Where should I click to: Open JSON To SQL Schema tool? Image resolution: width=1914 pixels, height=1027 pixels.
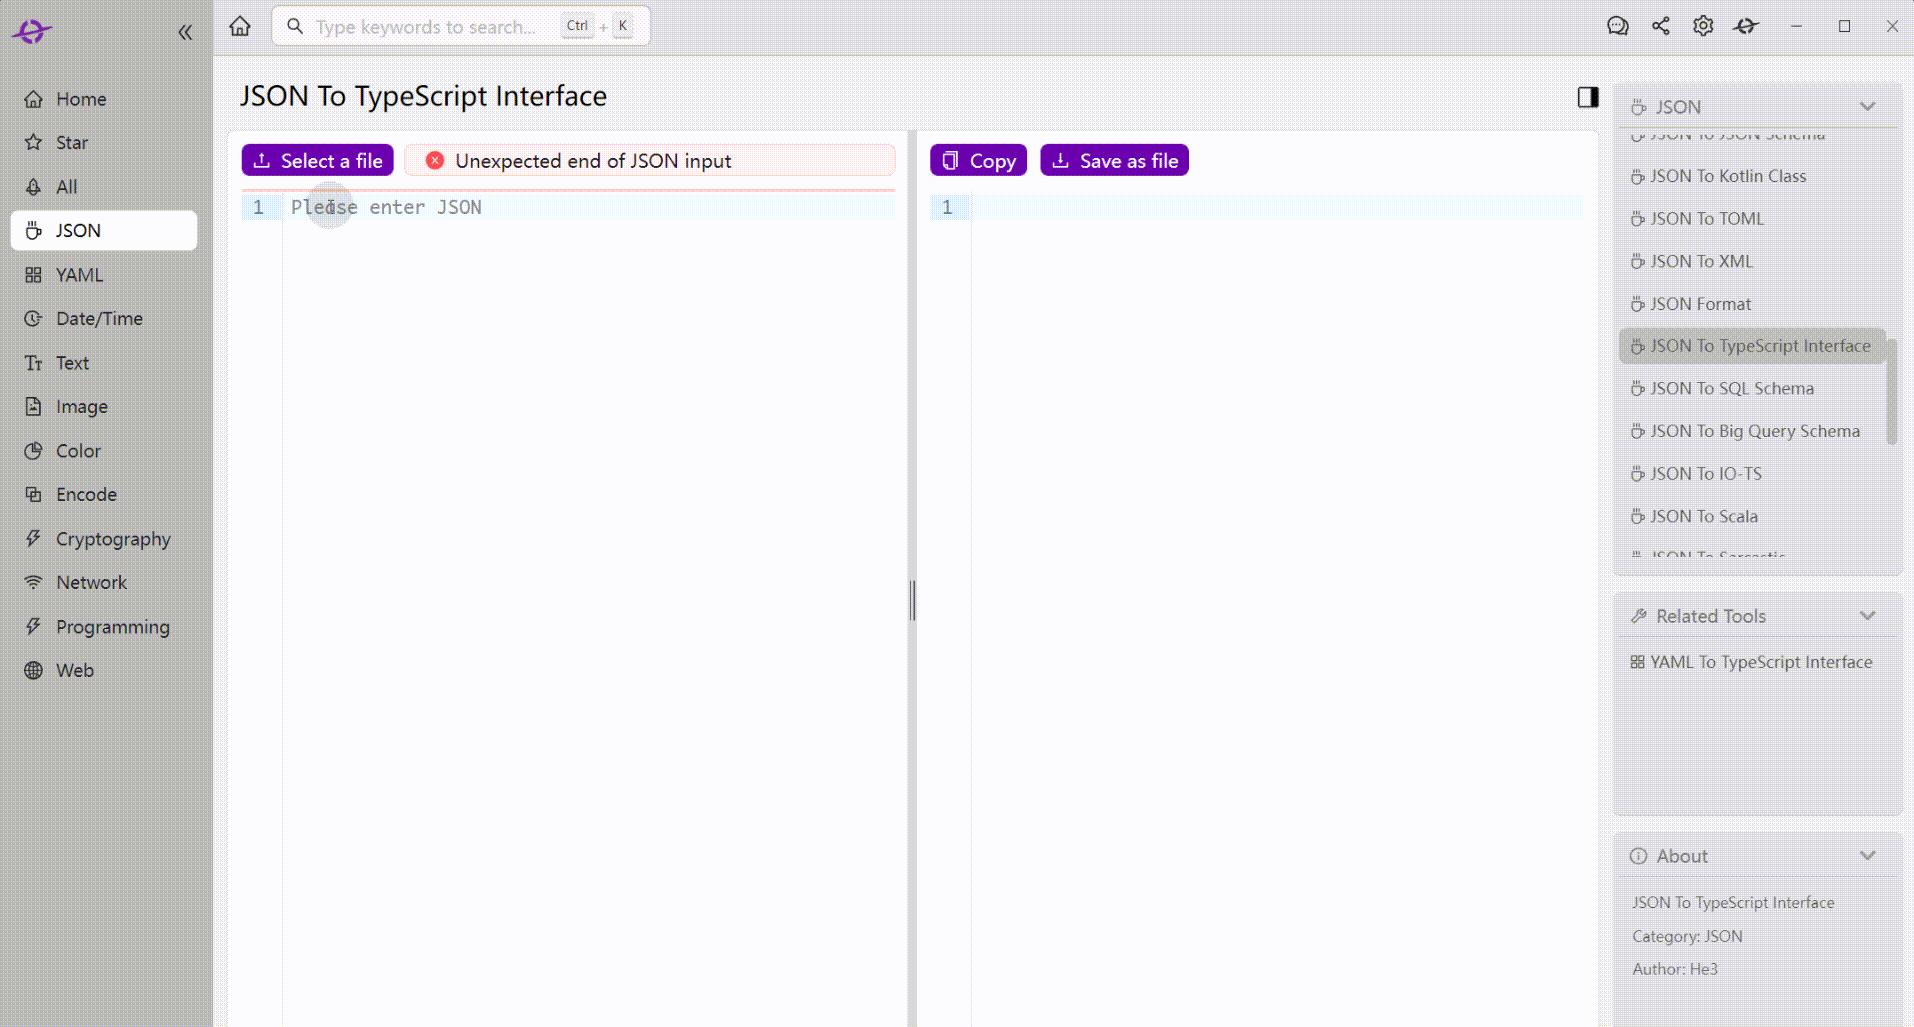[x=1752, y=389]
